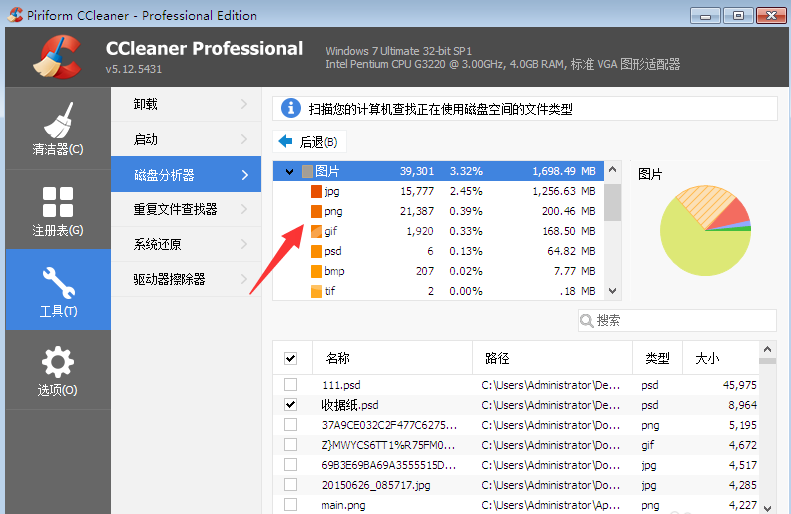The width and height of the screenshot is (791, 514).
Task: Open the 重复文件查找器 menu item
Action: pos(186,209)
